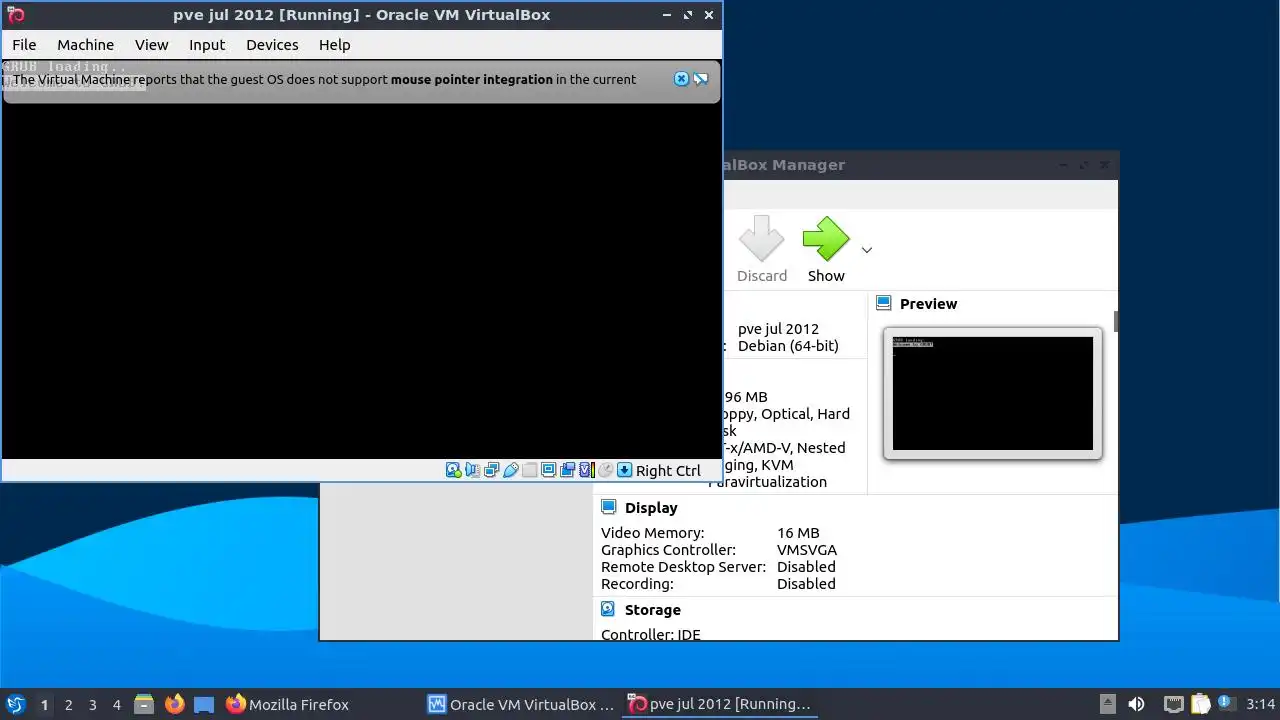Click the USB devices status icon
Screen dimensions: 1280x720
[510, 470]
